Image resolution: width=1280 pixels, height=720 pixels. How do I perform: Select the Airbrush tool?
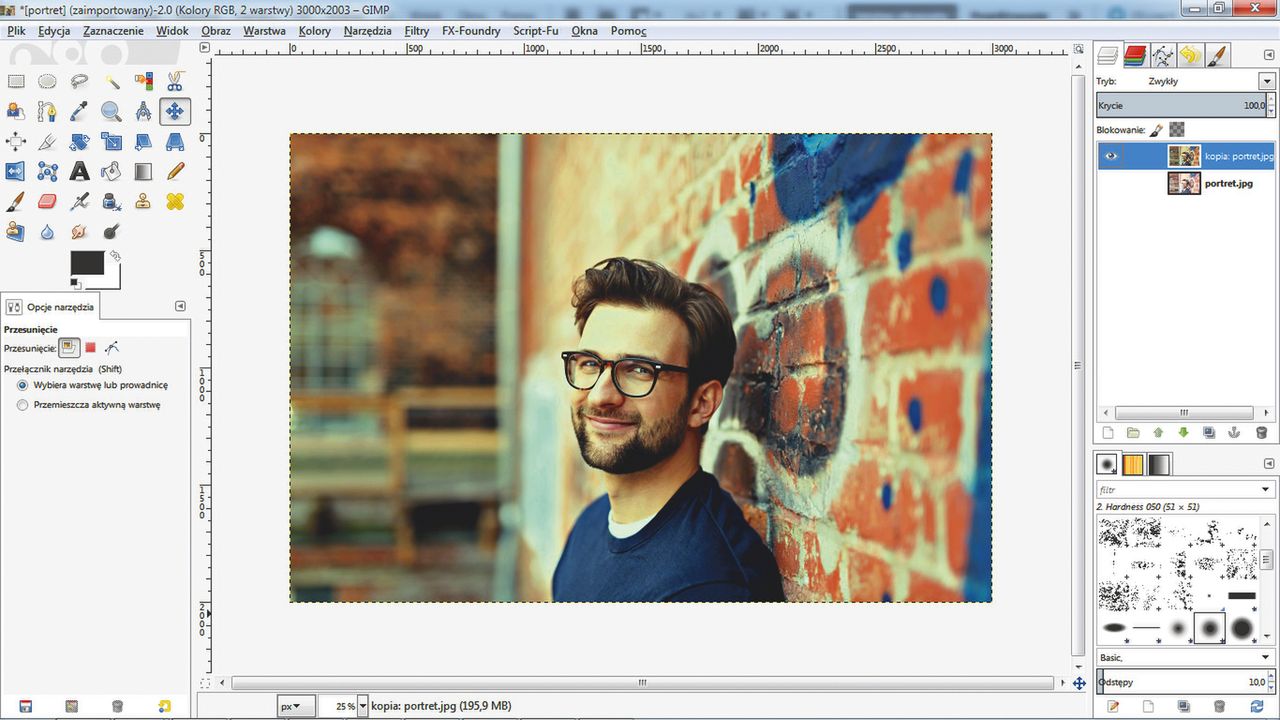79,202
